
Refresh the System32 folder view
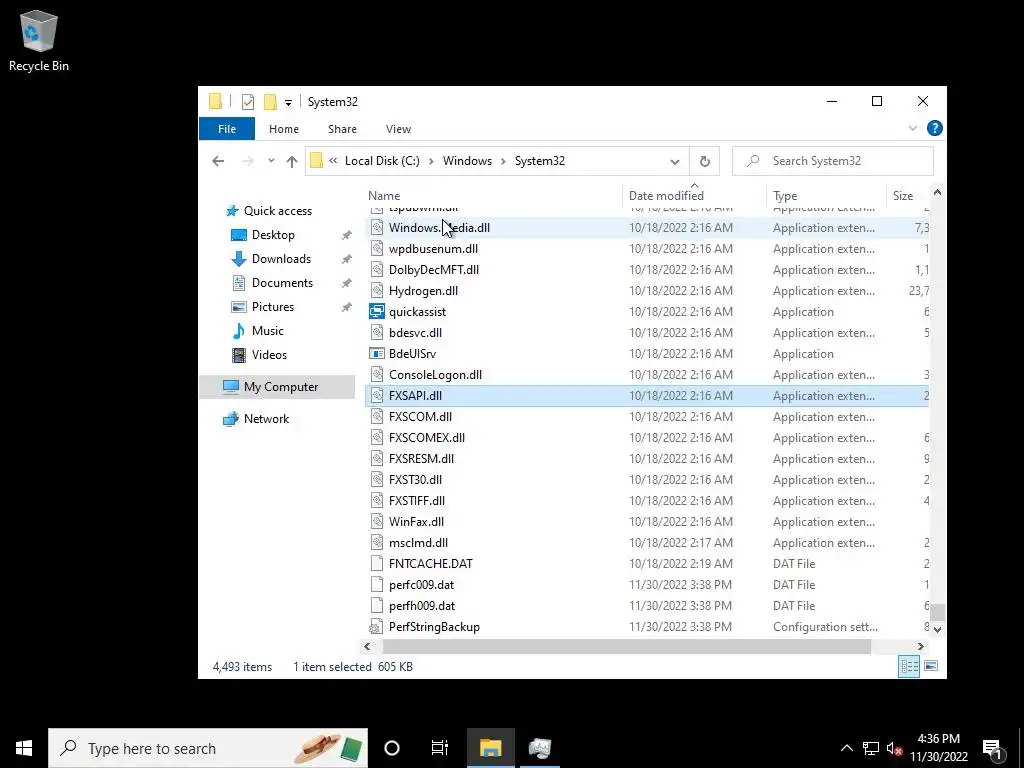coord(705,161)
